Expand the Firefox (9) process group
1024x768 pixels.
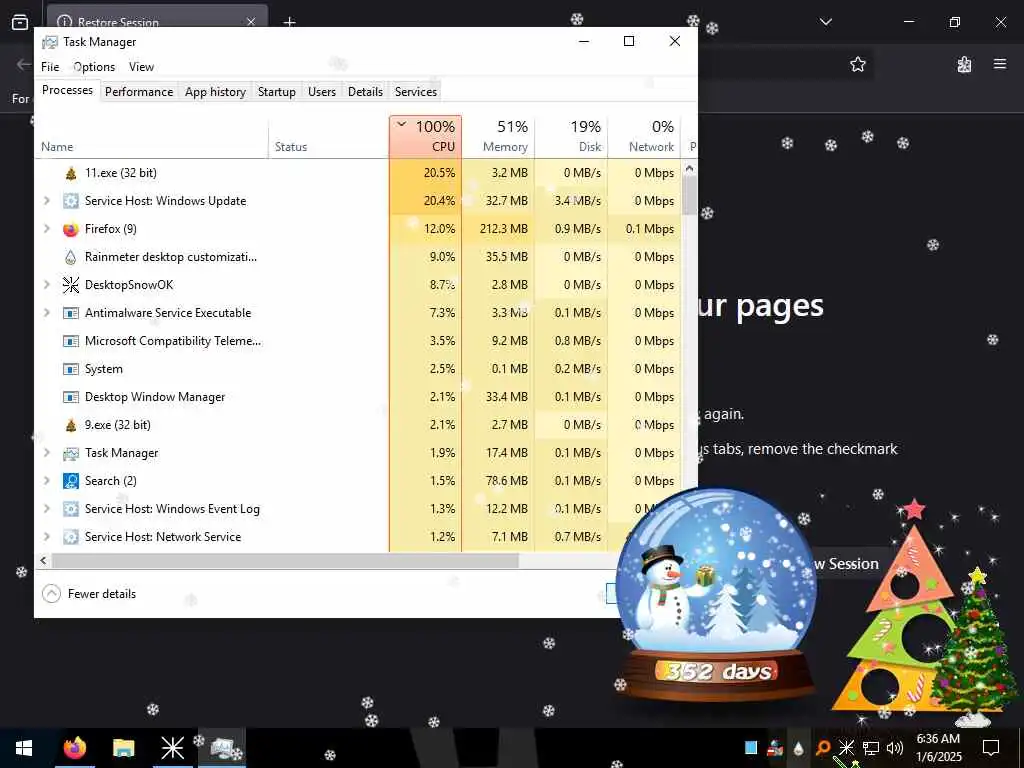point(46,229)
